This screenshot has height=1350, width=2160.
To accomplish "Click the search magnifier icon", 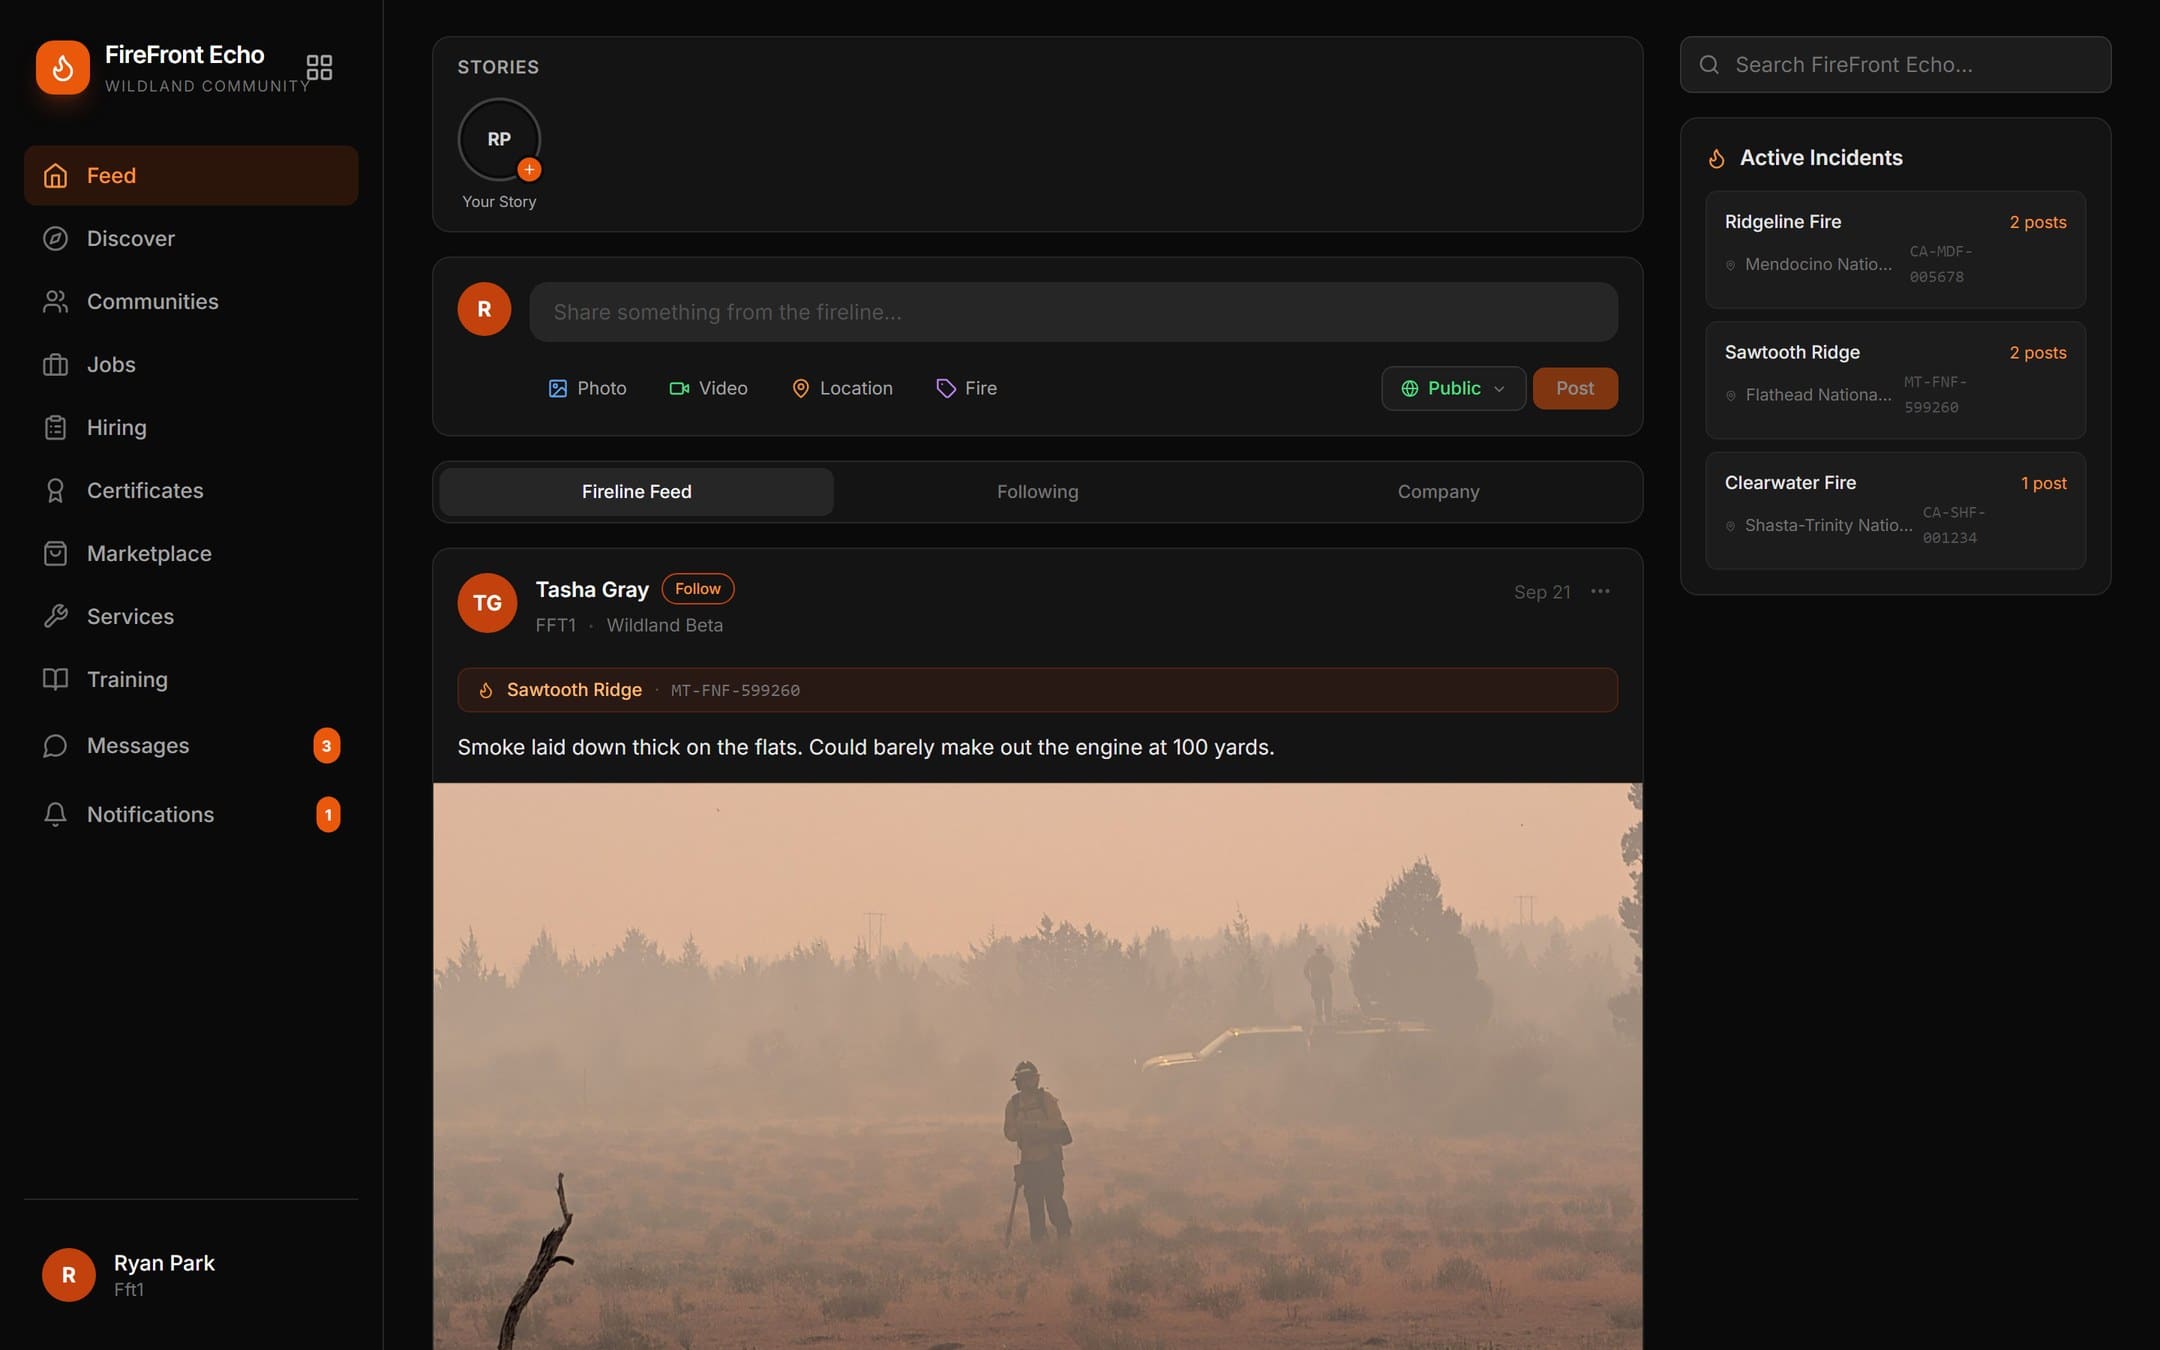I will click(x=1709, y=65).
